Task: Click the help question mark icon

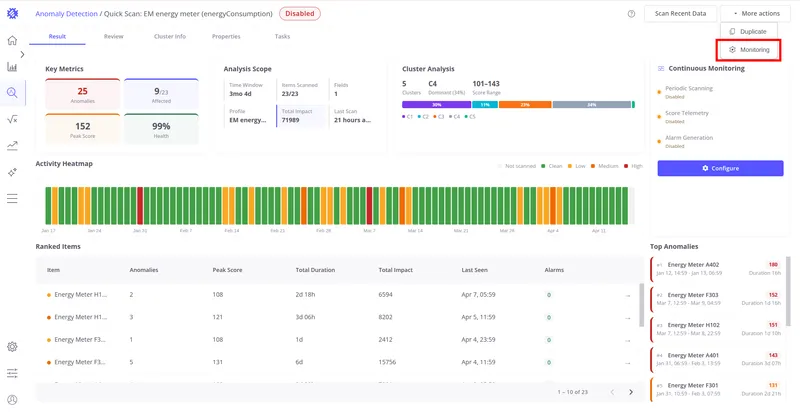Action: click(631, 14)
